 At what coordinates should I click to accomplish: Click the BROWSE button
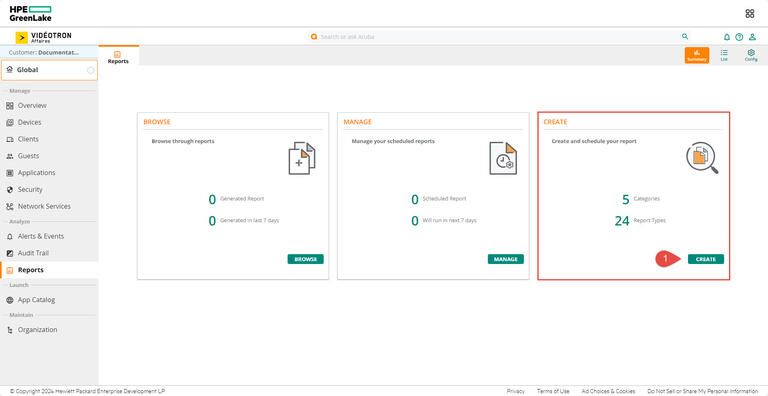coord(305,259)
